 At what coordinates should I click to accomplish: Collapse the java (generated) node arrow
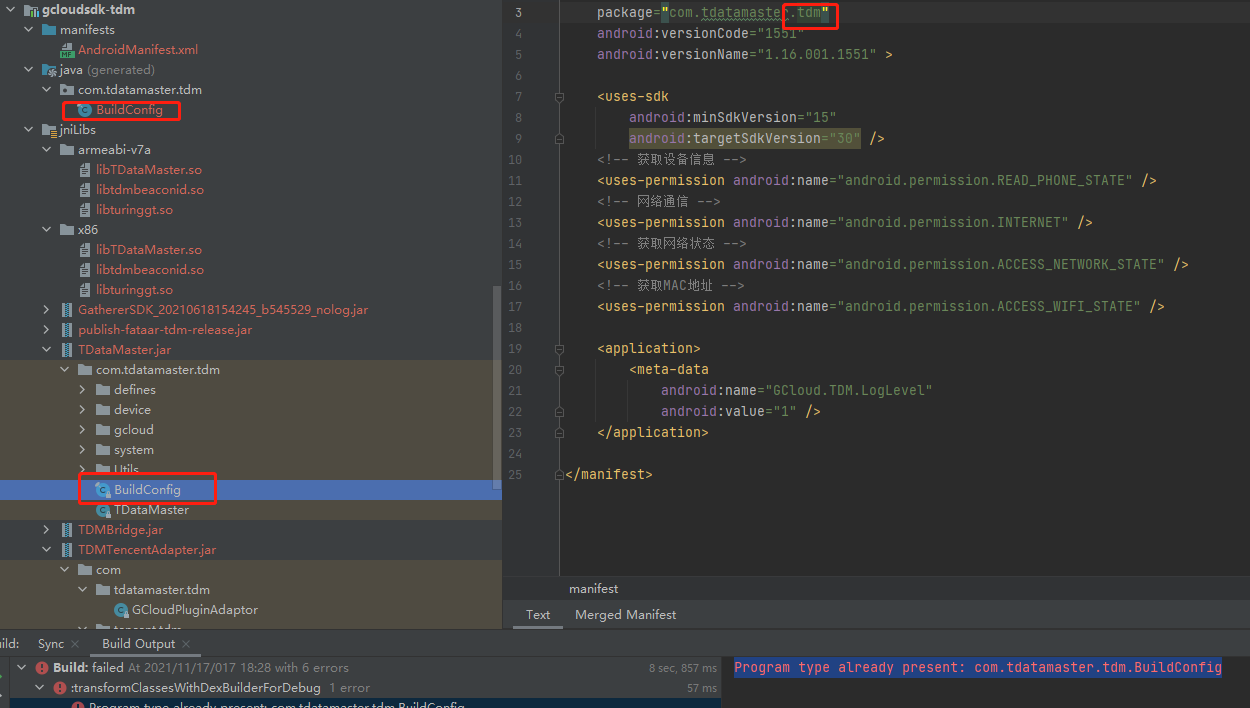point(29,70)
